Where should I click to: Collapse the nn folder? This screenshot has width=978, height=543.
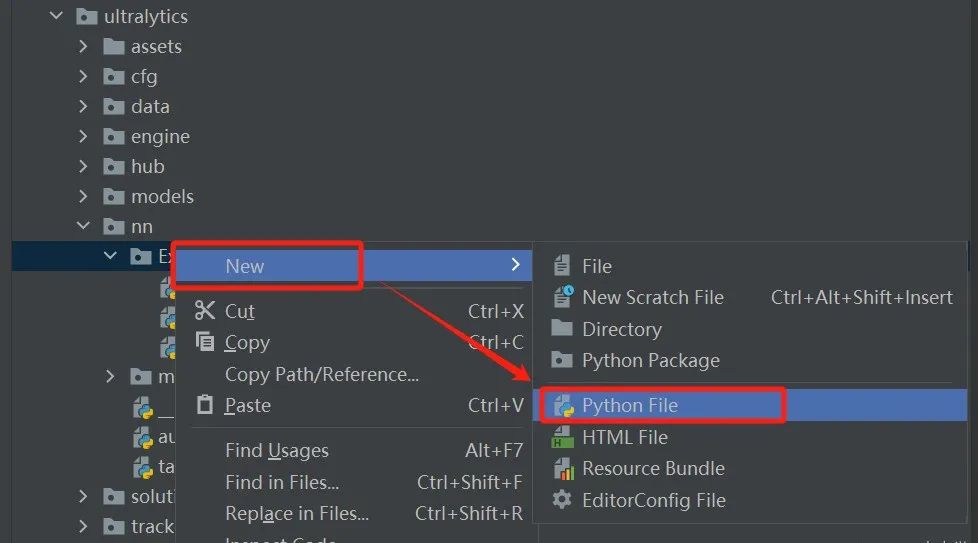pos(83,226)
